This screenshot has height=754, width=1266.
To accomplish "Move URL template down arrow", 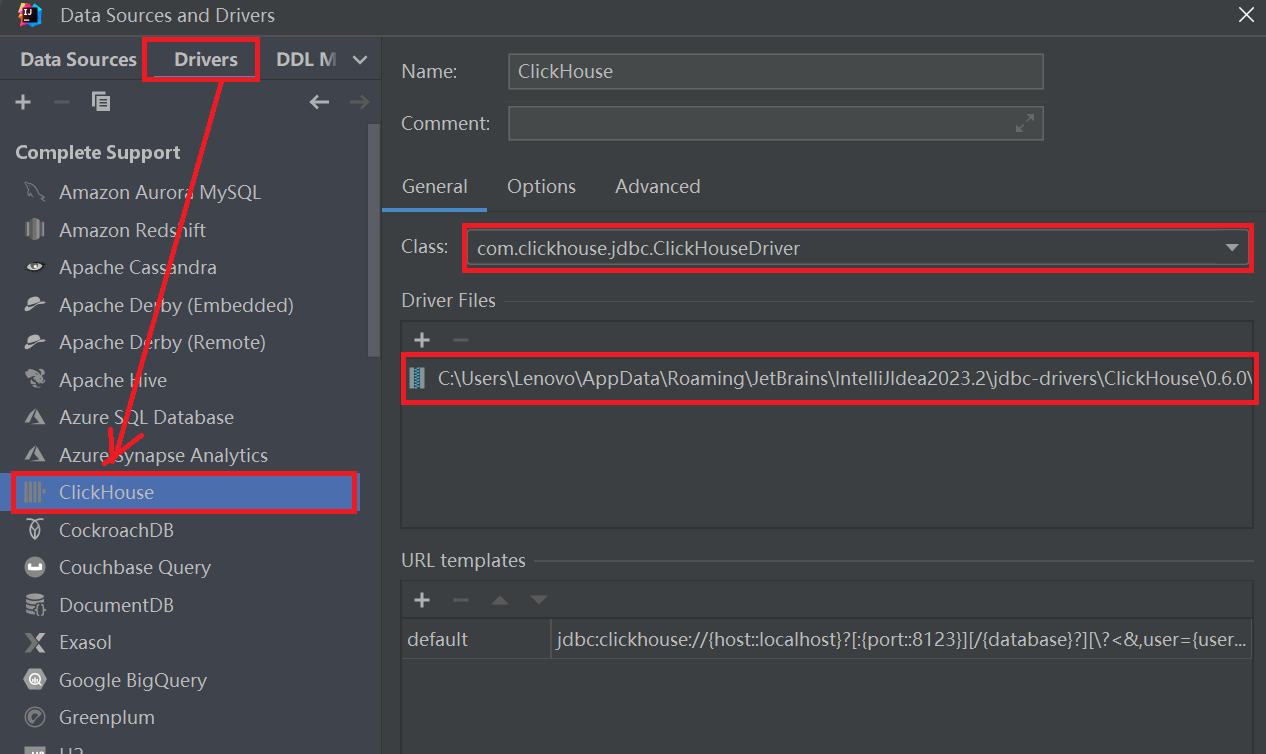I will tap(539, 600).
